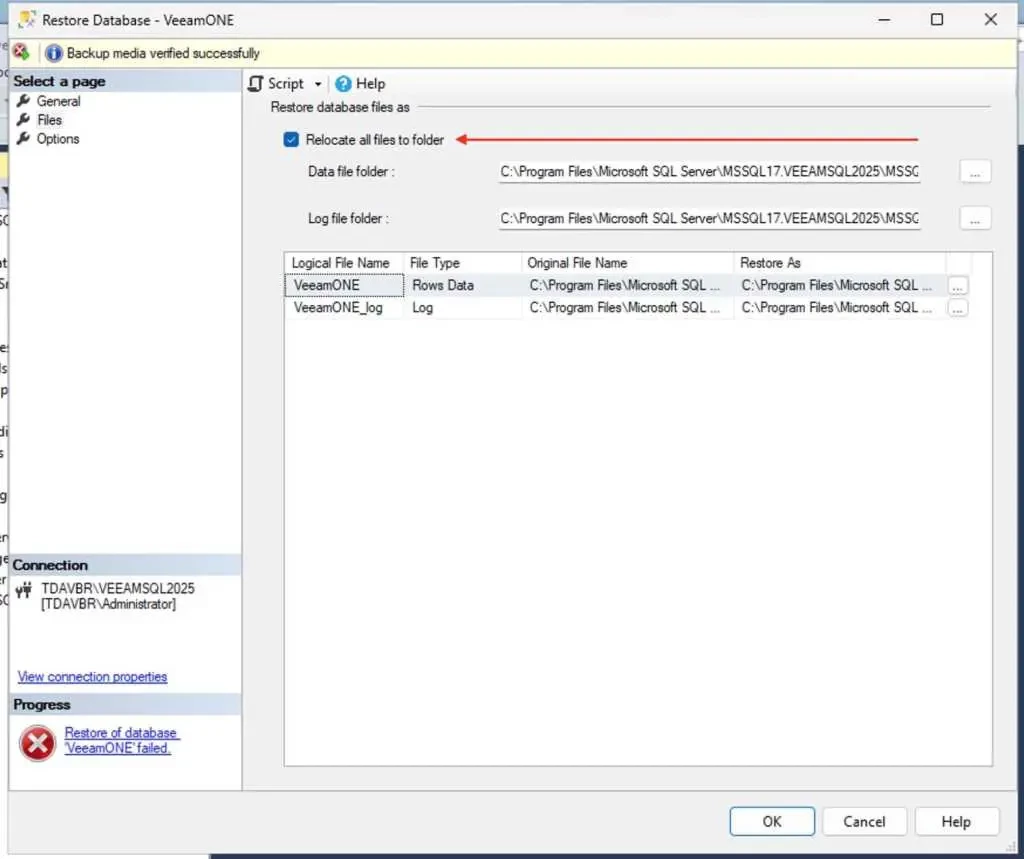Click Restore As path for VeeamONE row
Viewport: 1024px width, 859px height.
click(x=840, y=285)
